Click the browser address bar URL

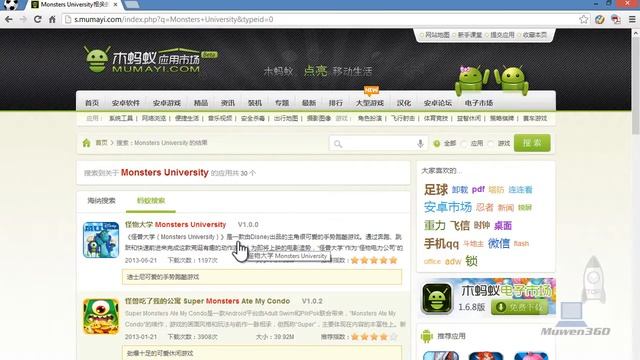coord(173,19)
